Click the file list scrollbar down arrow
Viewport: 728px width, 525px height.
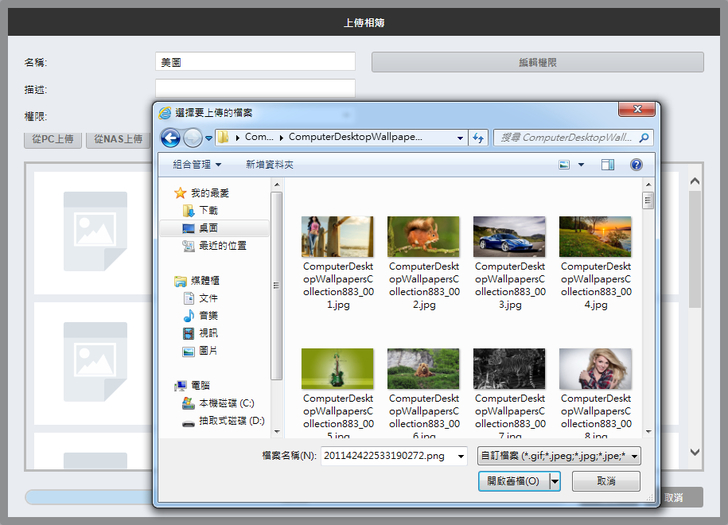(x=648, y=432)
